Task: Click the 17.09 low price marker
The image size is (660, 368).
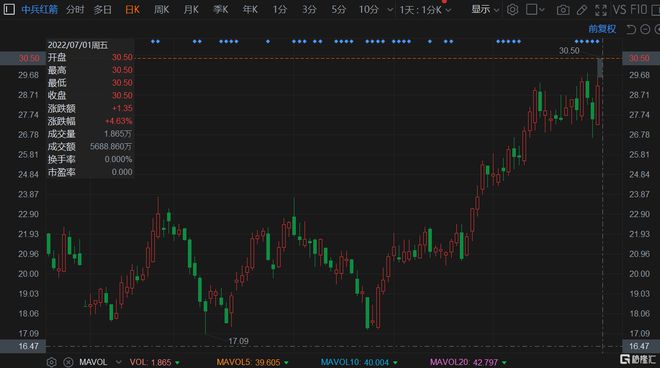Action: [238, 341]
